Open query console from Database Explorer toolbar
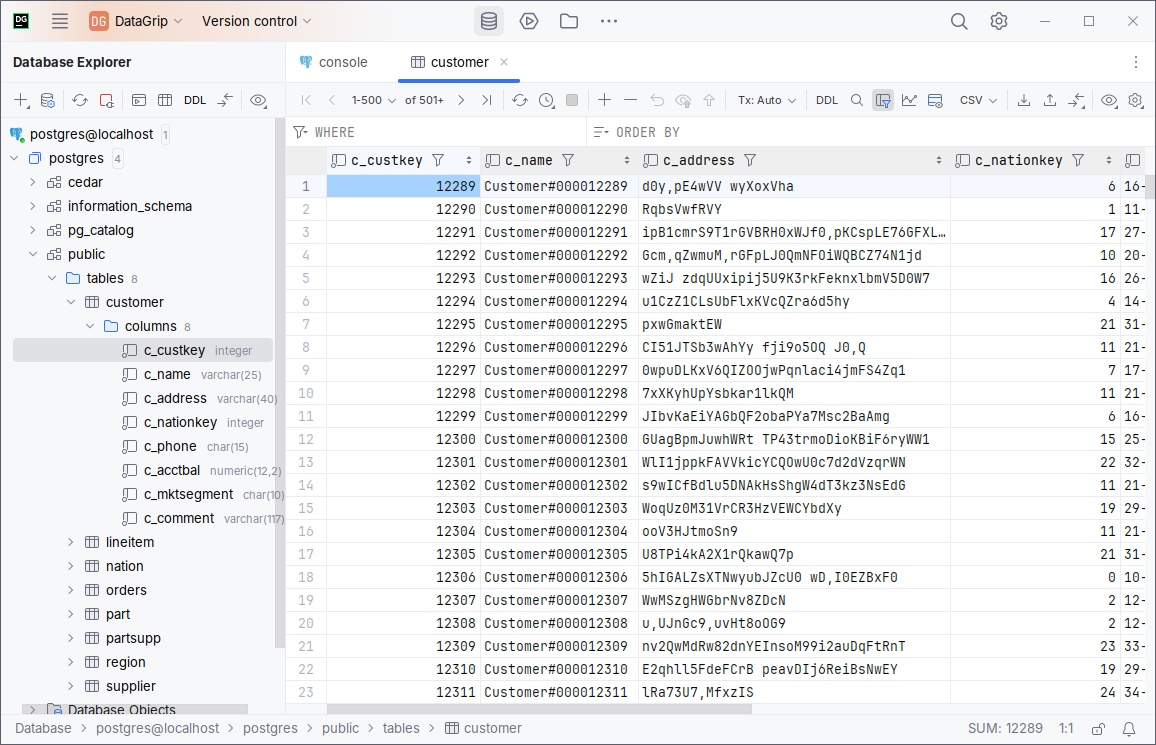Viewport: 1156px width, 745px height. (140, 100)
